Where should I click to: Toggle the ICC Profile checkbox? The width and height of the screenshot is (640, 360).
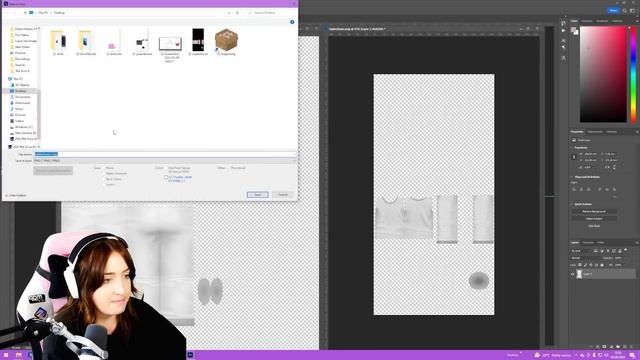[x=166, y=178]
